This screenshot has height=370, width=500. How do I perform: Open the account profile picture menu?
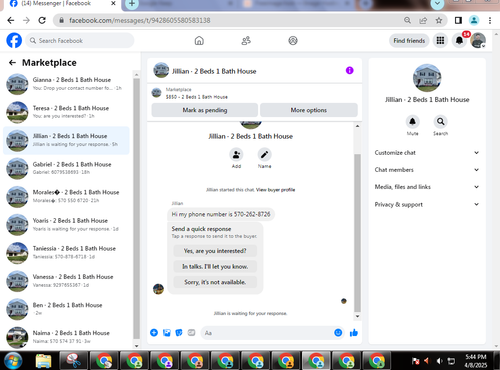(x=478, y=41)
